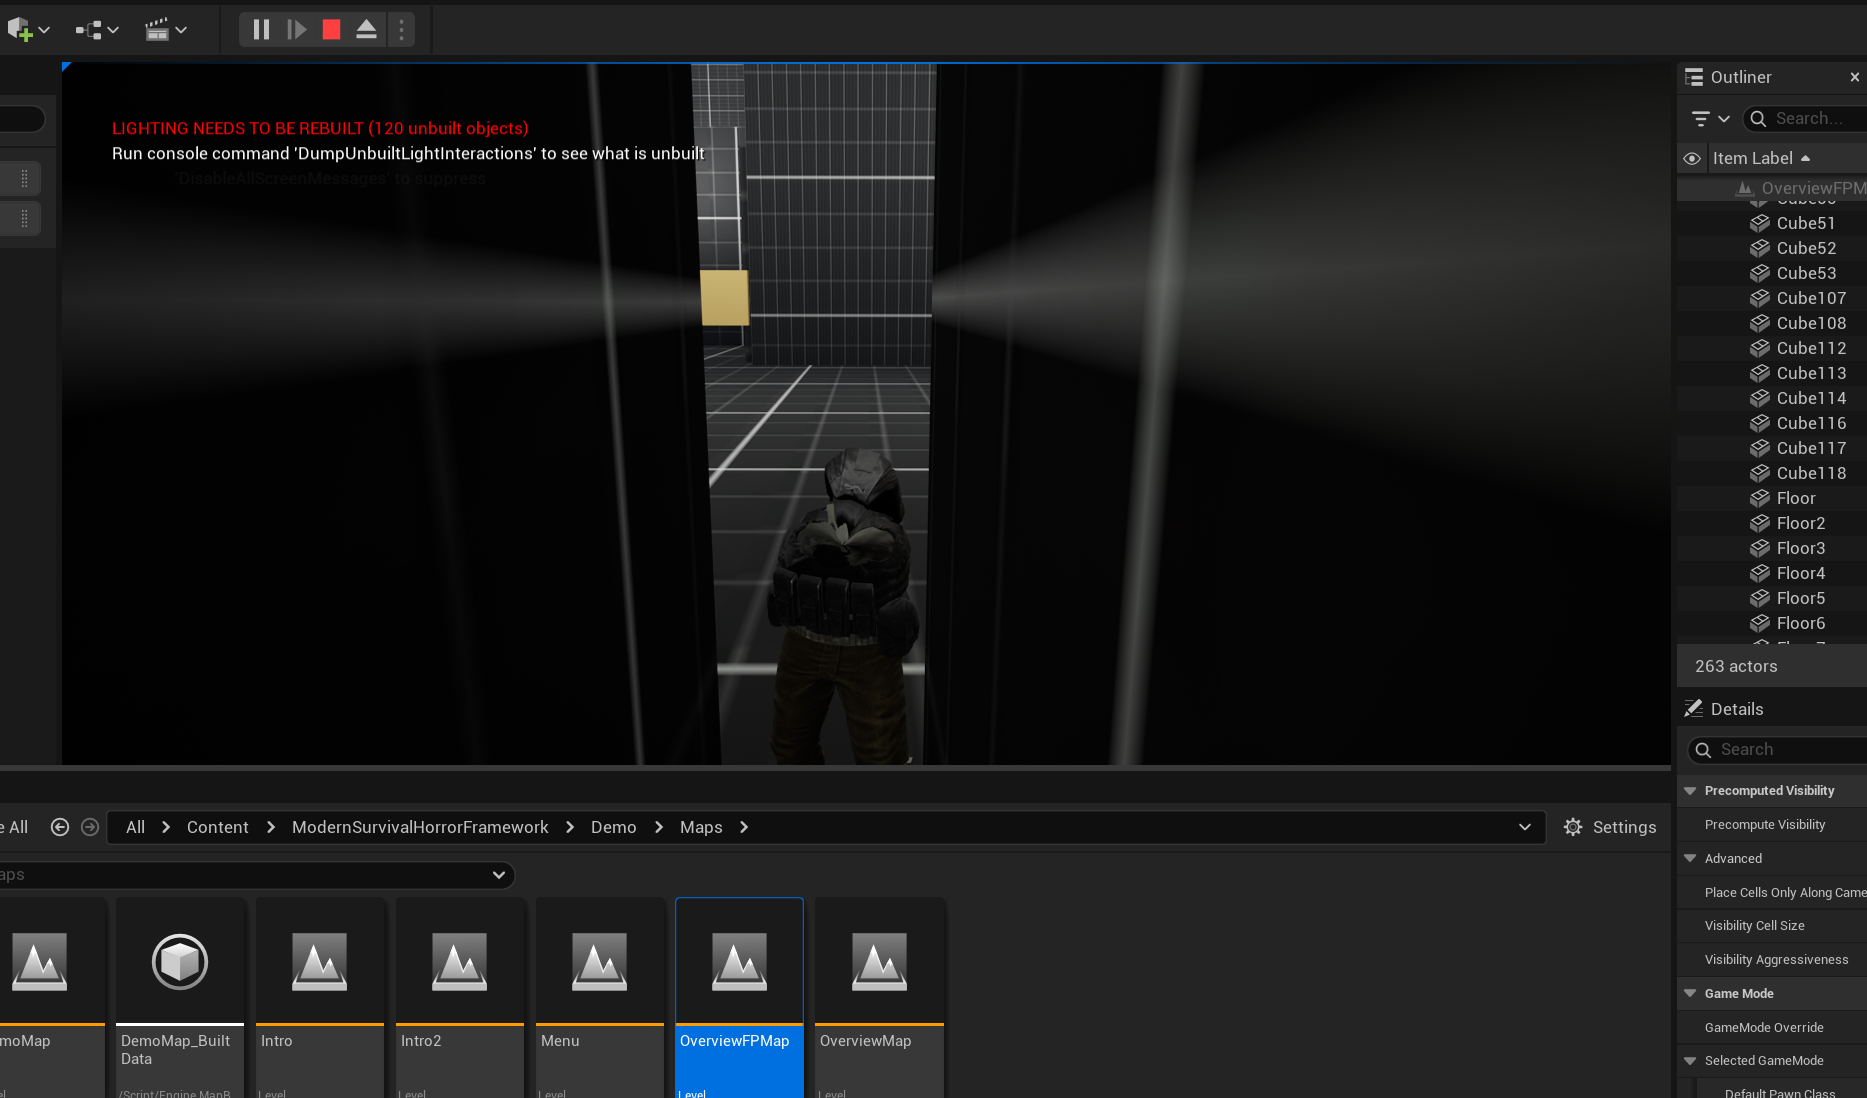Click the frame skip icon

[296, 30]
